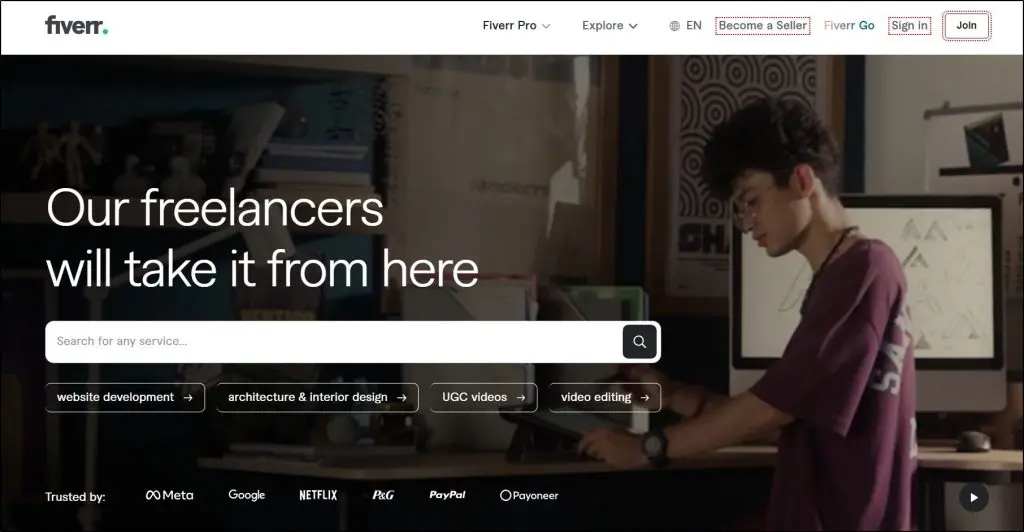Open the Fiverr Pro dropdown
Viewport: 1024px width, 532px height.
tap(517, 25)
